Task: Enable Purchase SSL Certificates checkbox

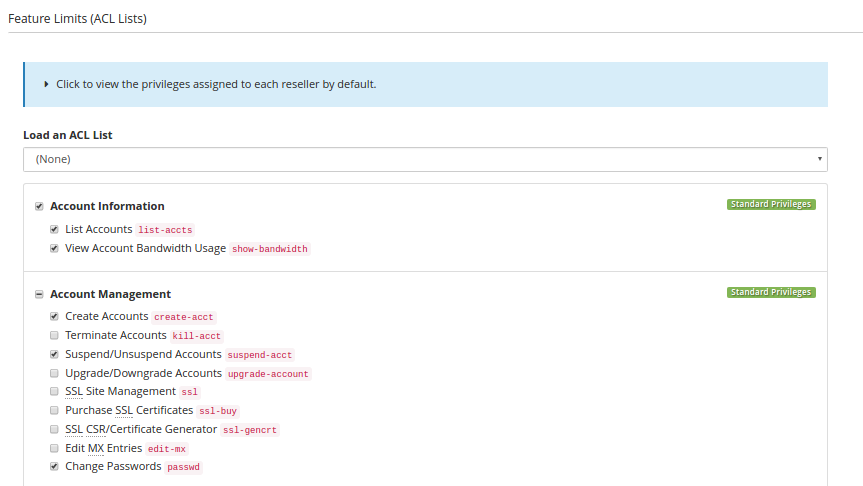Action: pyautogui.click(x=54, y=411)
